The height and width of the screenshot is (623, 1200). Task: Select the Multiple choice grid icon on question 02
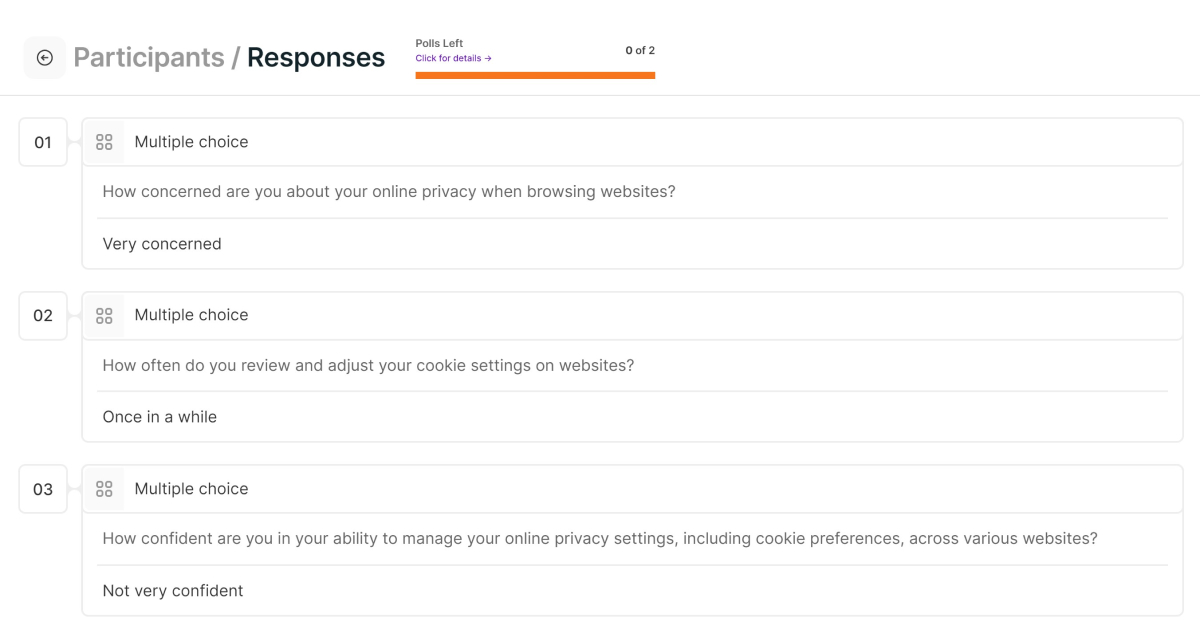pyautogui.click(x=104, y=314)
